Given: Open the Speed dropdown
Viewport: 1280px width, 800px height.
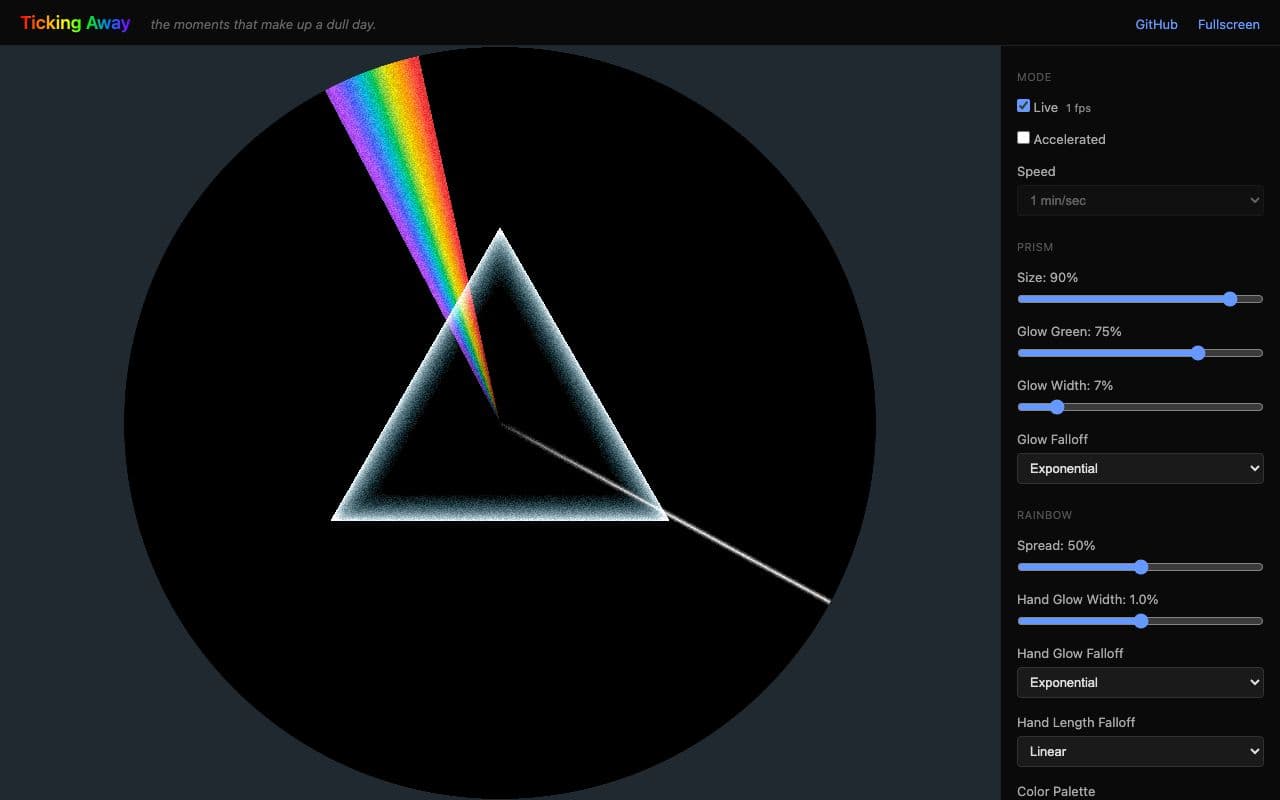Looking at the screenshot, I should click(1140, 200).
